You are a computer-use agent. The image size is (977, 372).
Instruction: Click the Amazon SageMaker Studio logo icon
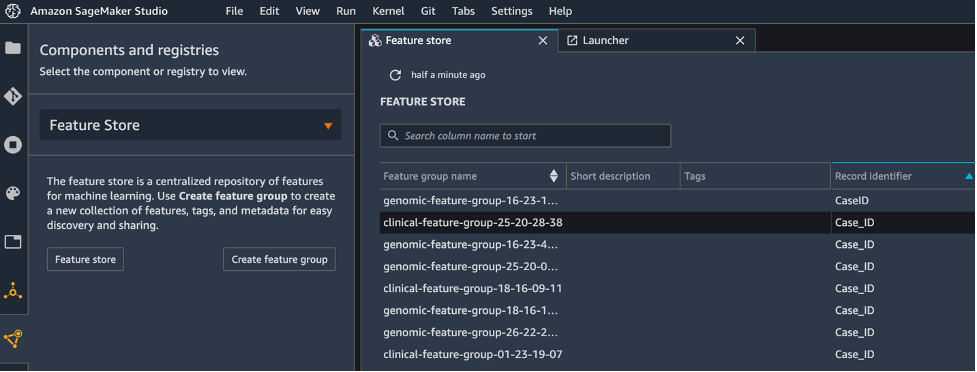click(x=13, y=11)
